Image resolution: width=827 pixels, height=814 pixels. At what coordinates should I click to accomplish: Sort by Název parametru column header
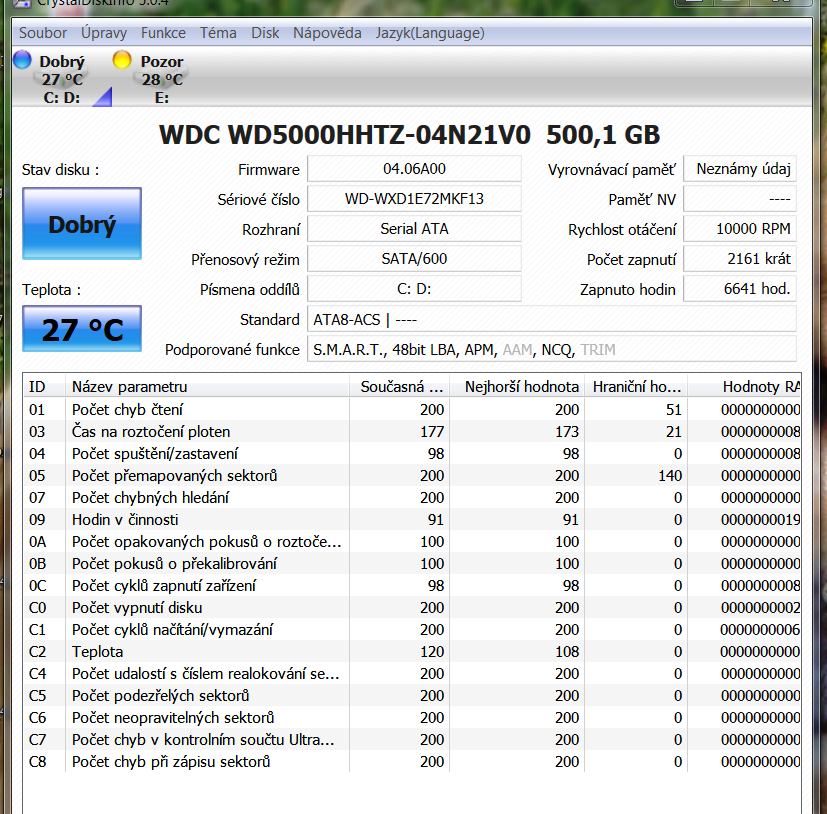pos(207,387)
